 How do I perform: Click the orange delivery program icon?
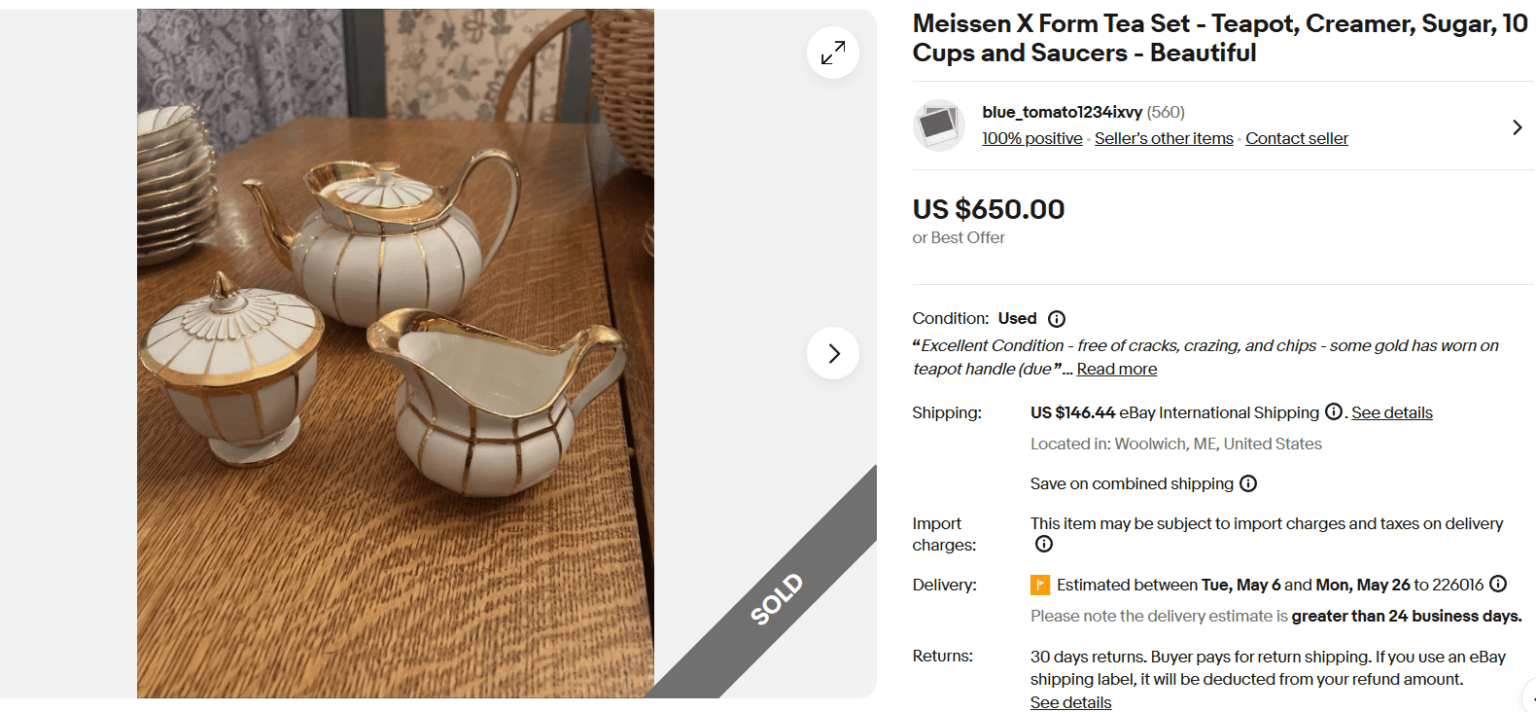click(x=1040, y=584)
